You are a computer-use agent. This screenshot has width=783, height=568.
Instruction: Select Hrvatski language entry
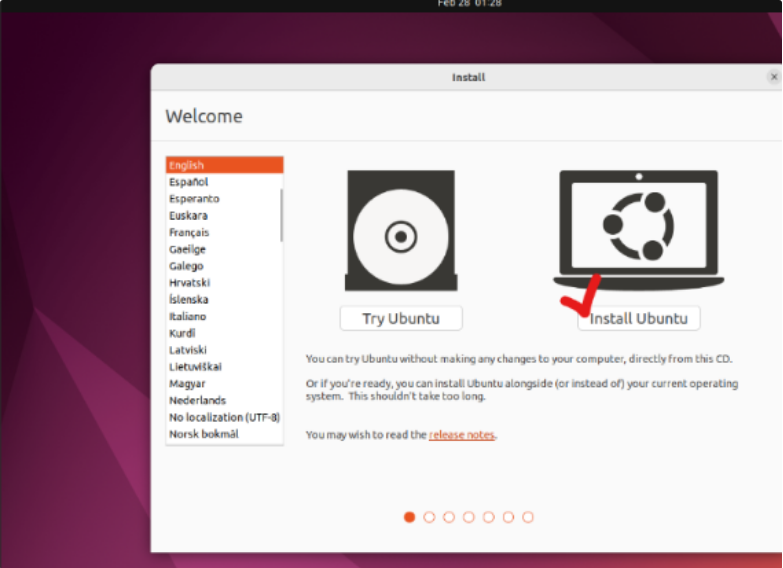point(223,283)
